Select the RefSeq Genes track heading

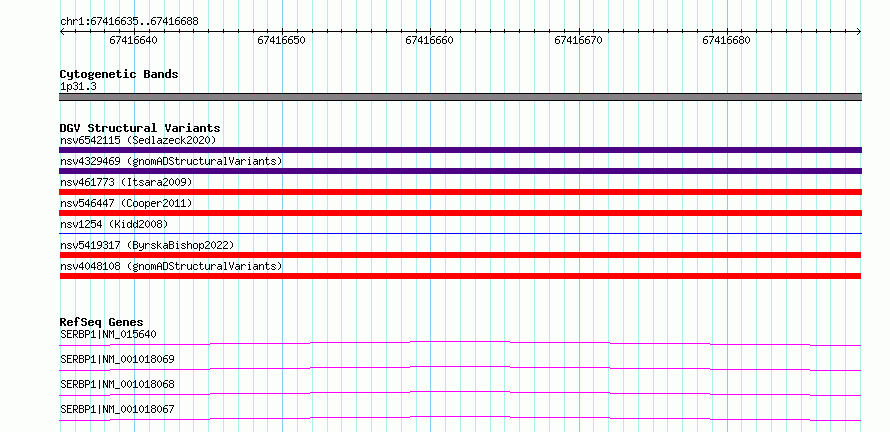click(102, 322)
